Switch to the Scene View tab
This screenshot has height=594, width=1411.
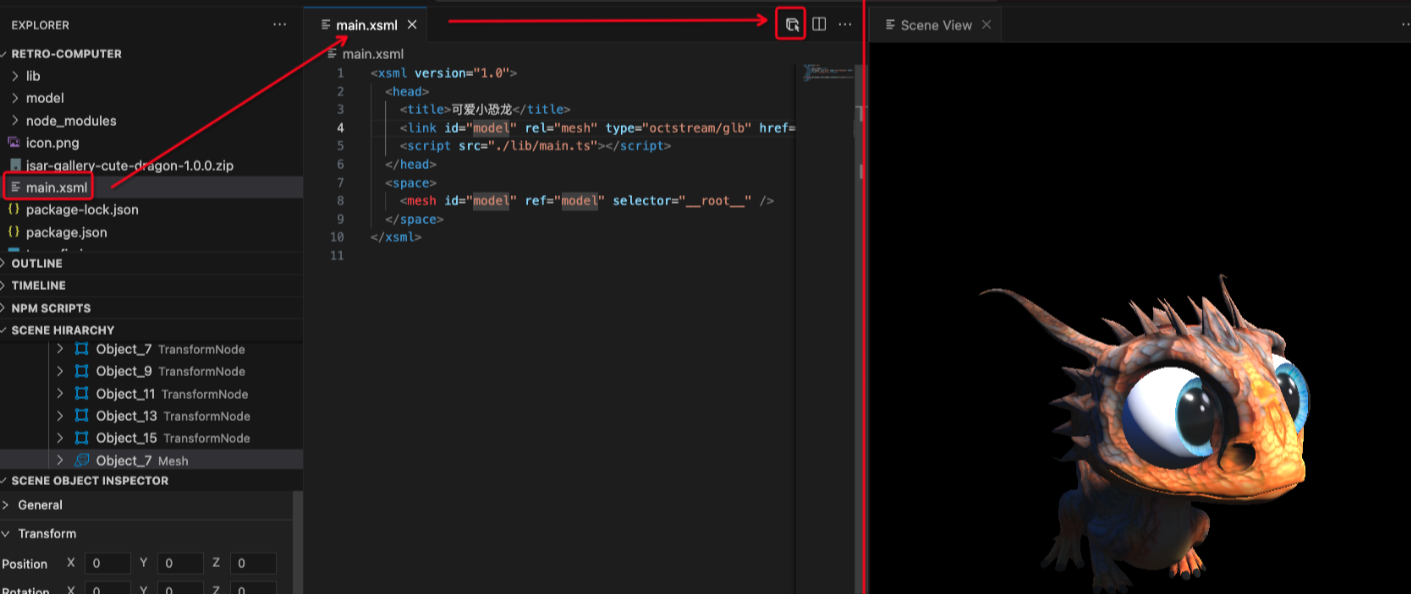[x=935, y=25]
